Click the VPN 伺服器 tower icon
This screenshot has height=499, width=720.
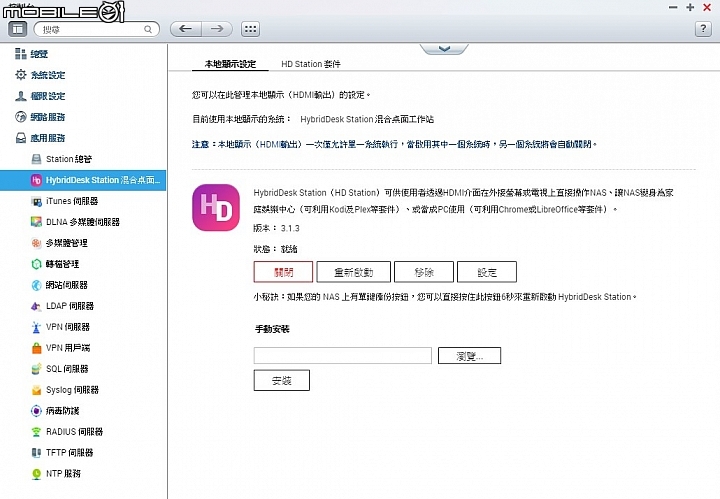36,327
